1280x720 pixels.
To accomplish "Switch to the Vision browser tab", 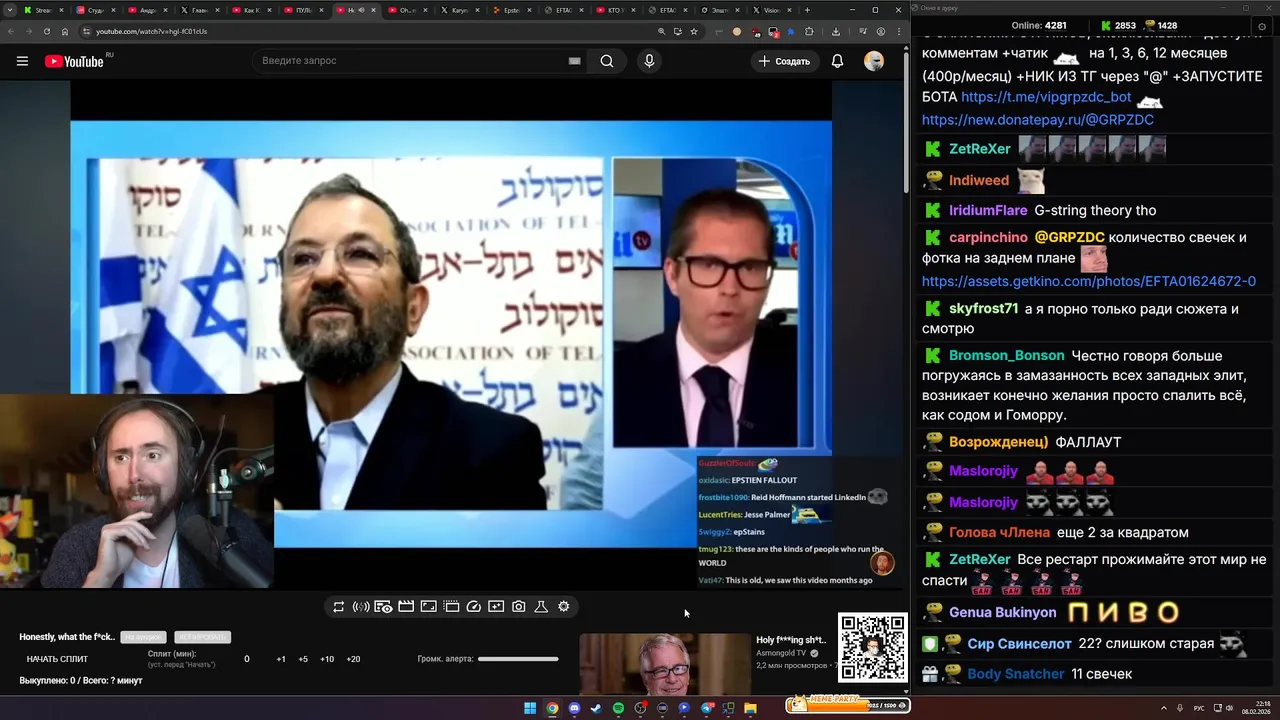I will tap(772, 10).
